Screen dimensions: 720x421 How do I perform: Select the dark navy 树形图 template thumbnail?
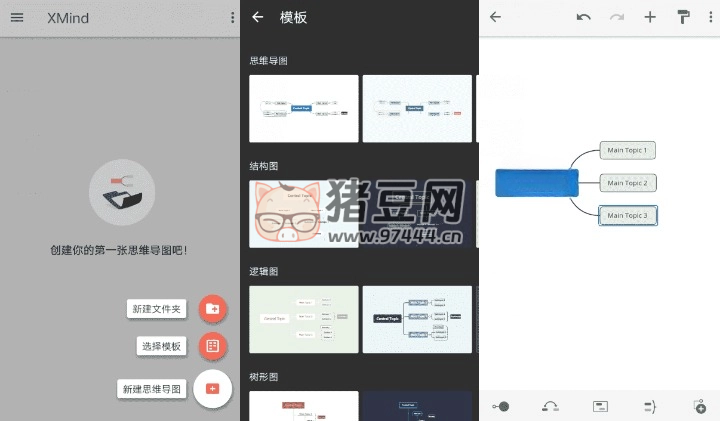pyautogui.click(x=417, y=406)
